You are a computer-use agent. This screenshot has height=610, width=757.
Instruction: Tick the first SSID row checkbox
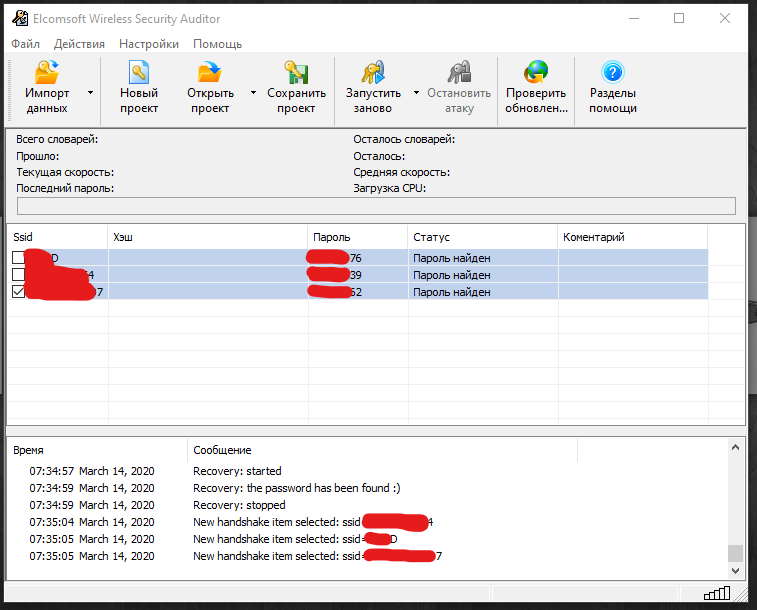click(x=19, y=258)
